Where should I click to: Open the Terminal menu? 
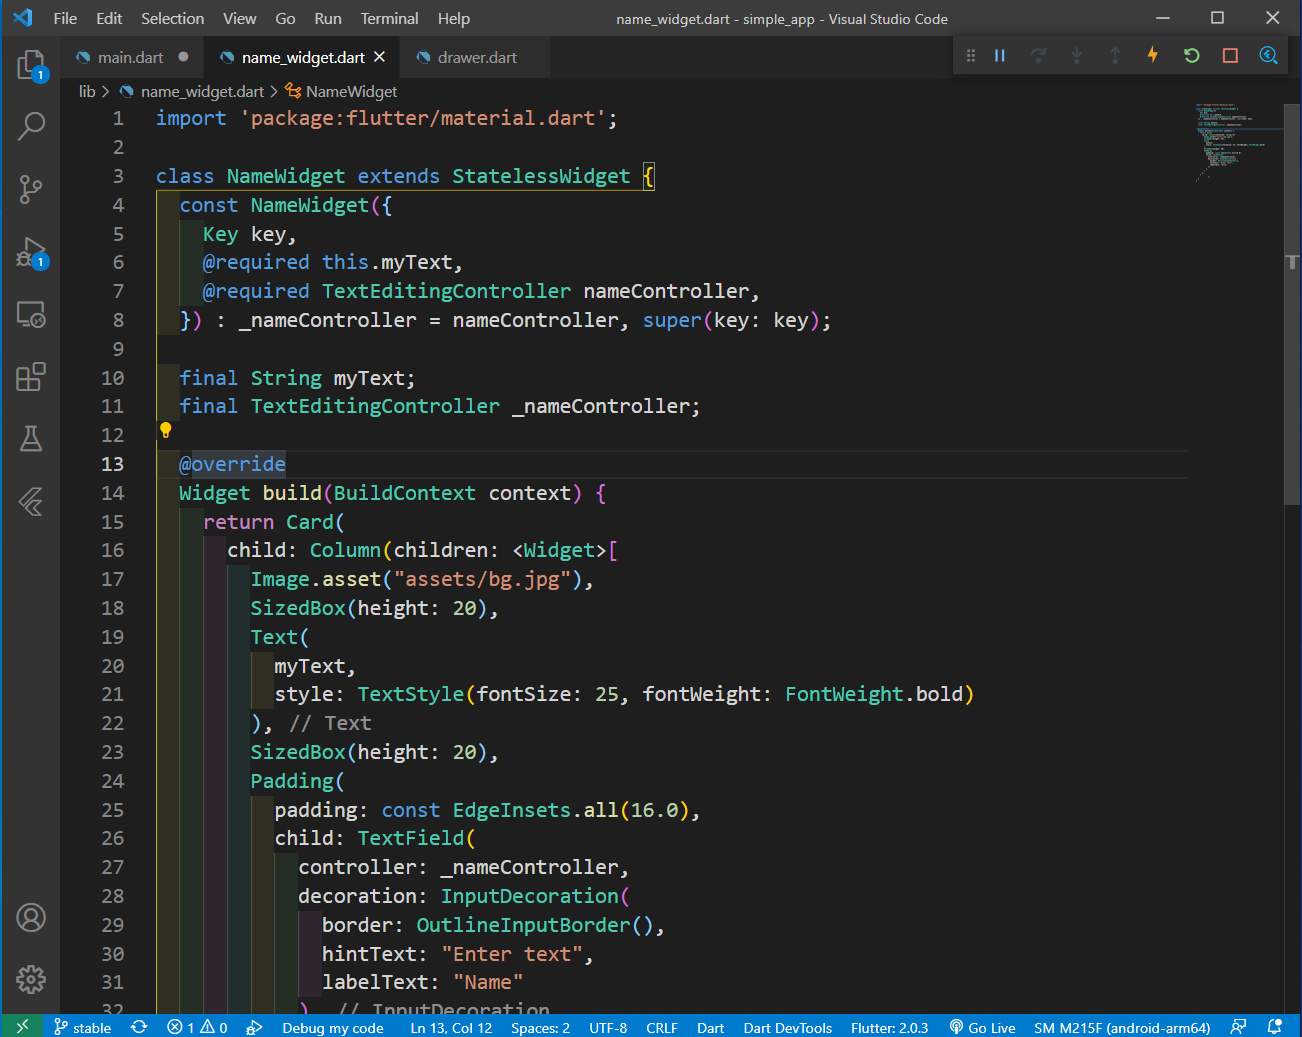pos(389,18)
